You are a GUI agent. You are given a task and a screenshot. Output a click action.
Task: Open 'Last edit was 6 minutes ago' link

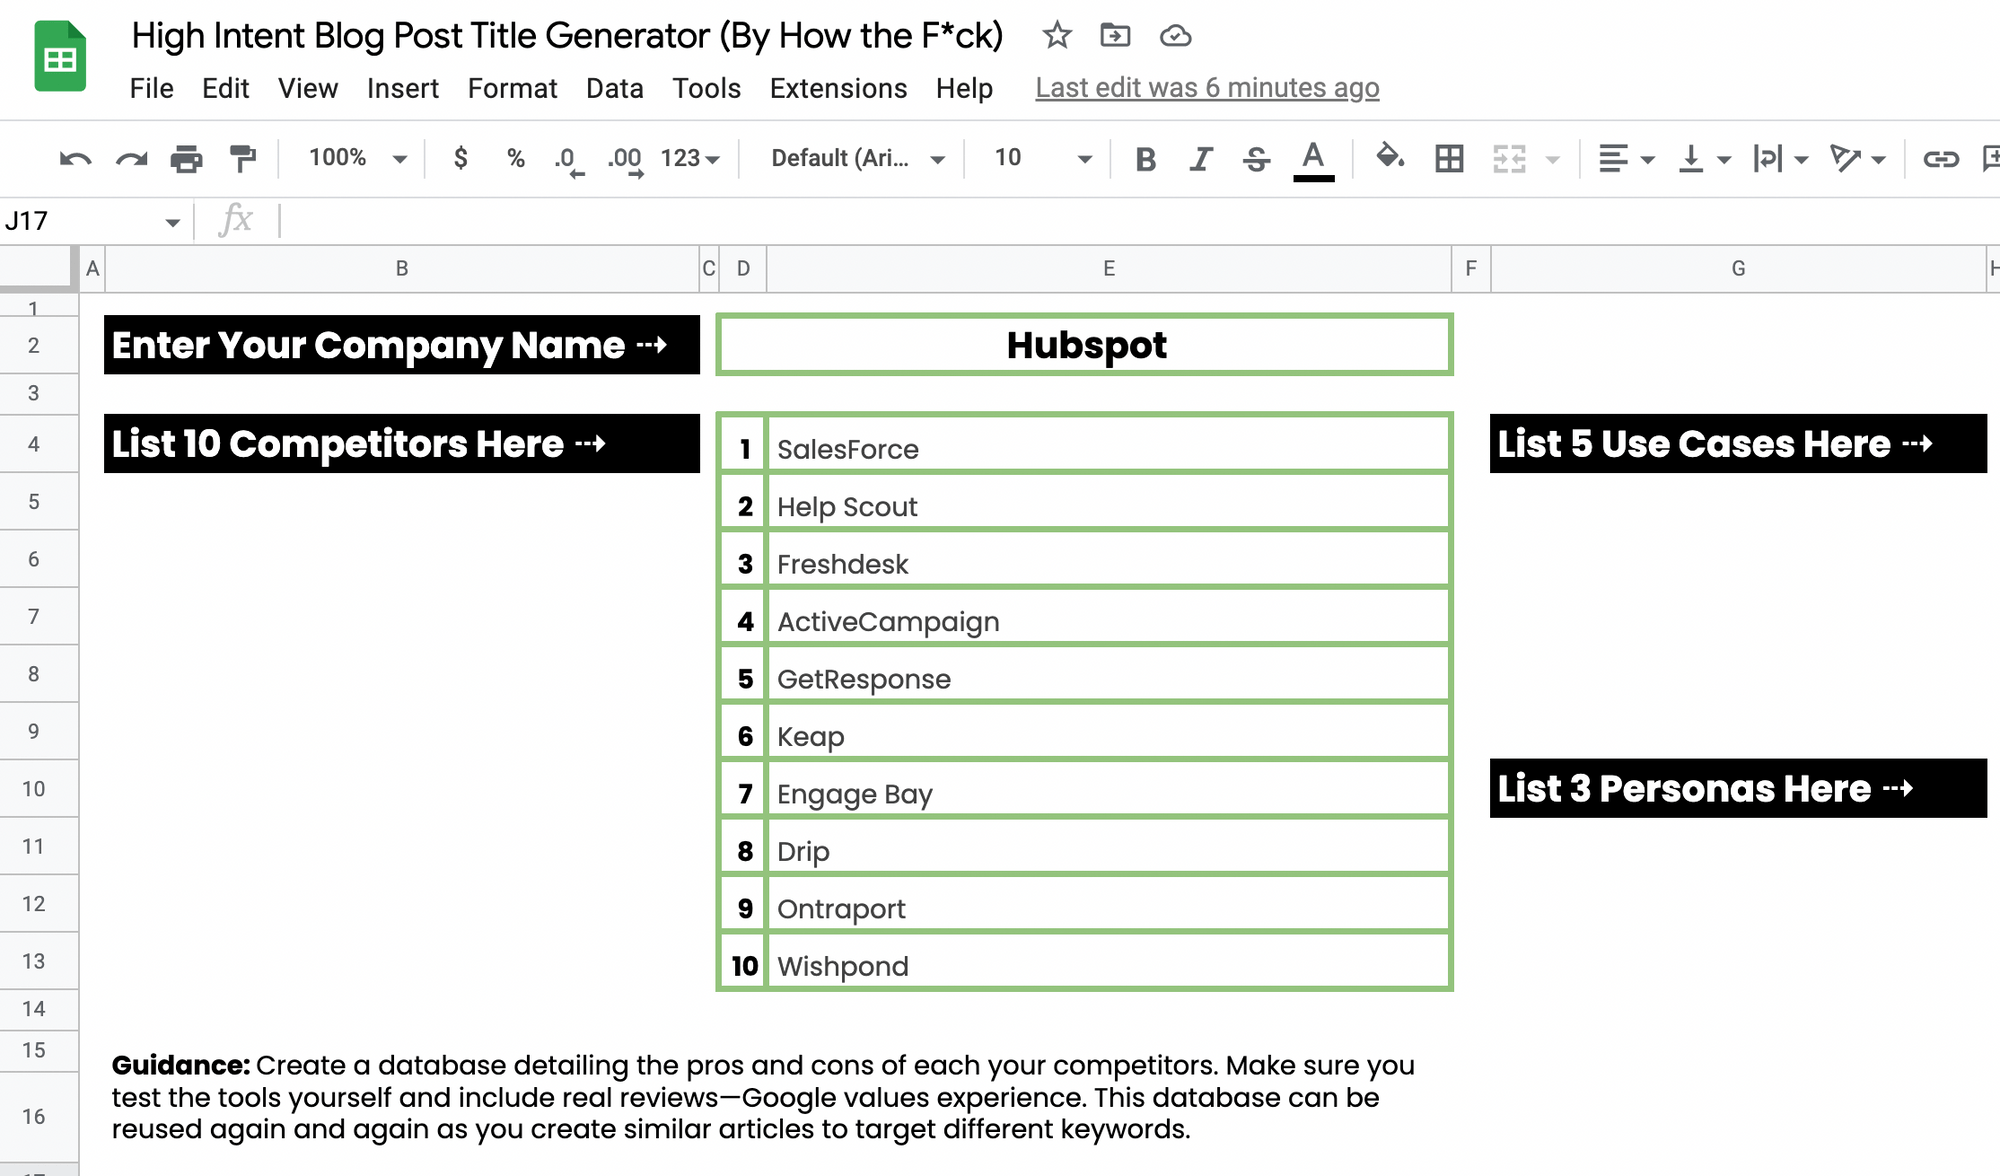(1207, 88)
